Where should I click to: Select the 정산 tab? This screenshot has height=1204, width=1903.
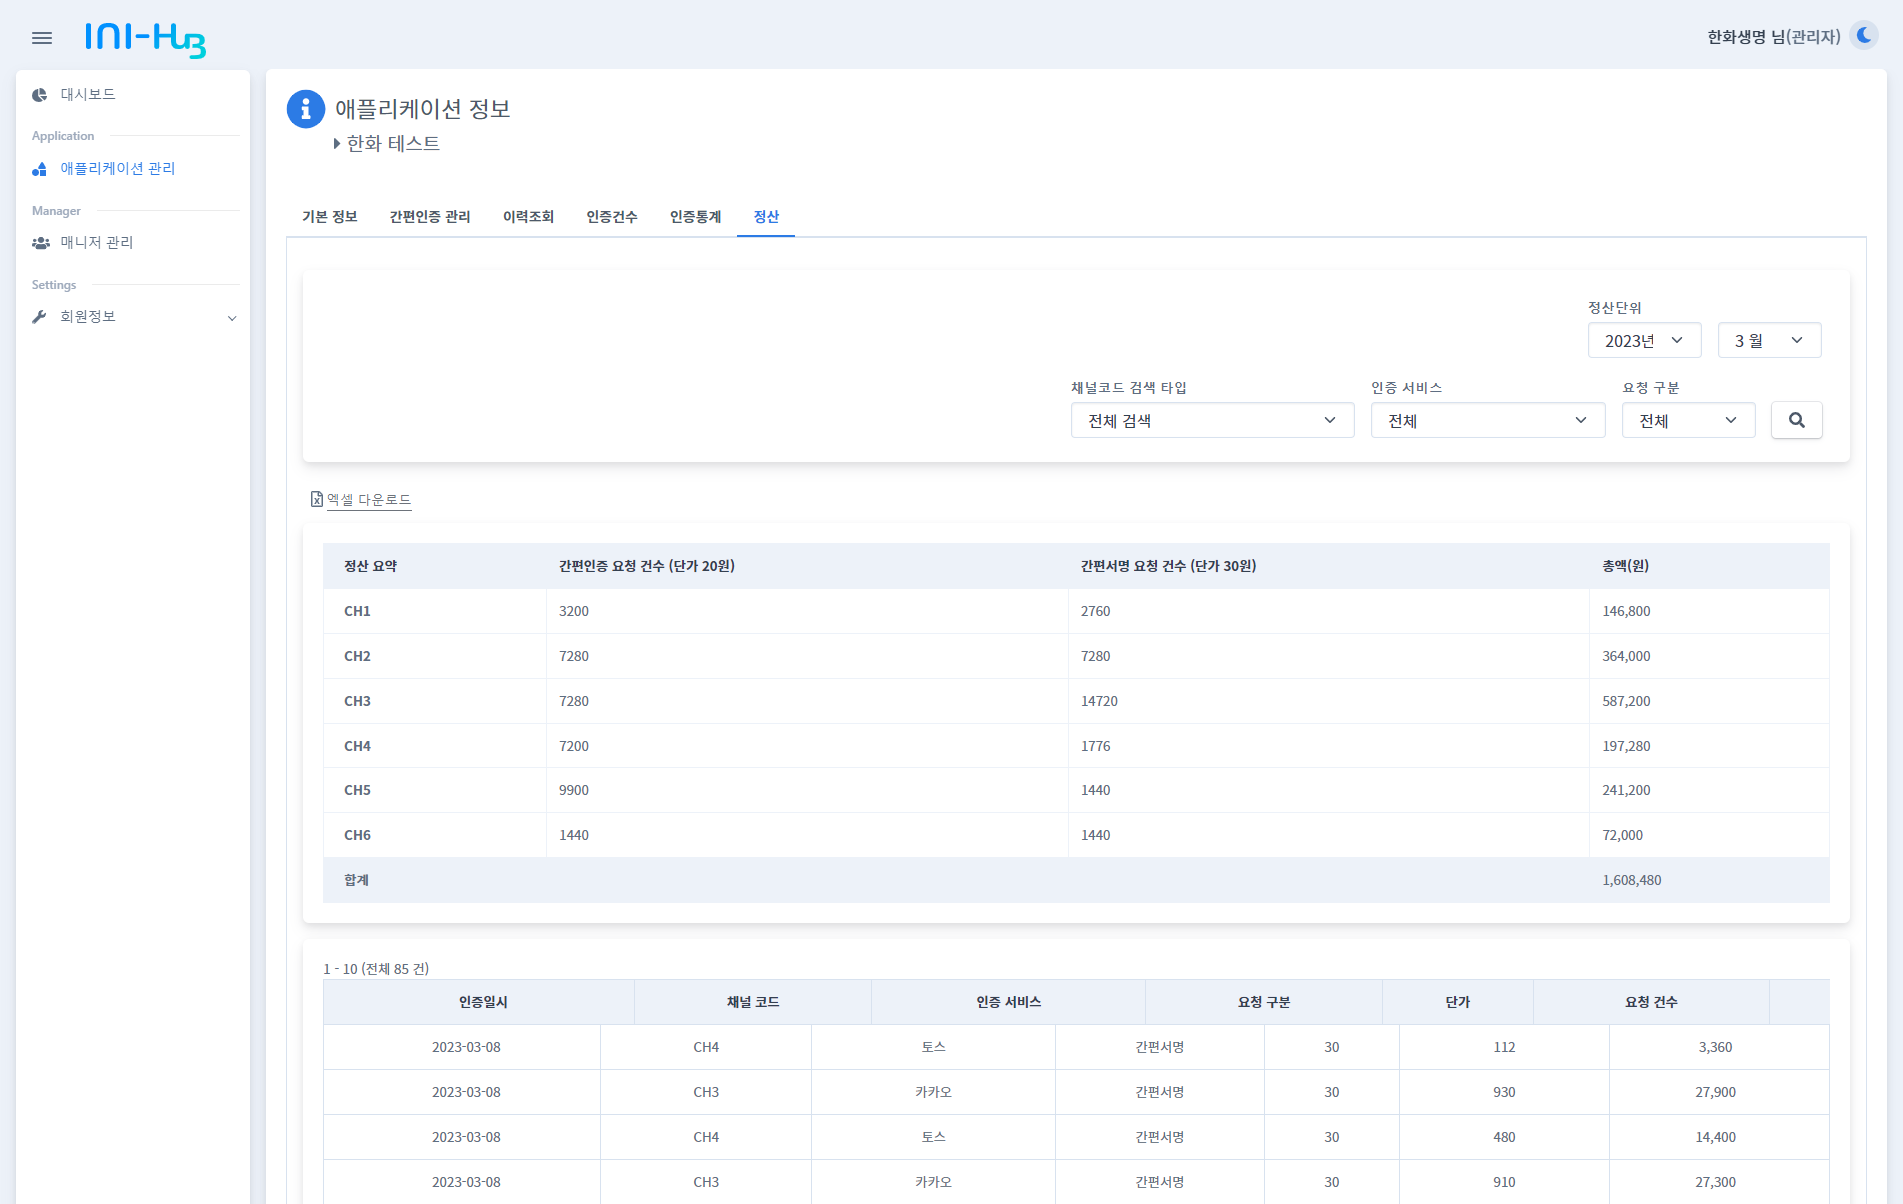coord(766,216)
